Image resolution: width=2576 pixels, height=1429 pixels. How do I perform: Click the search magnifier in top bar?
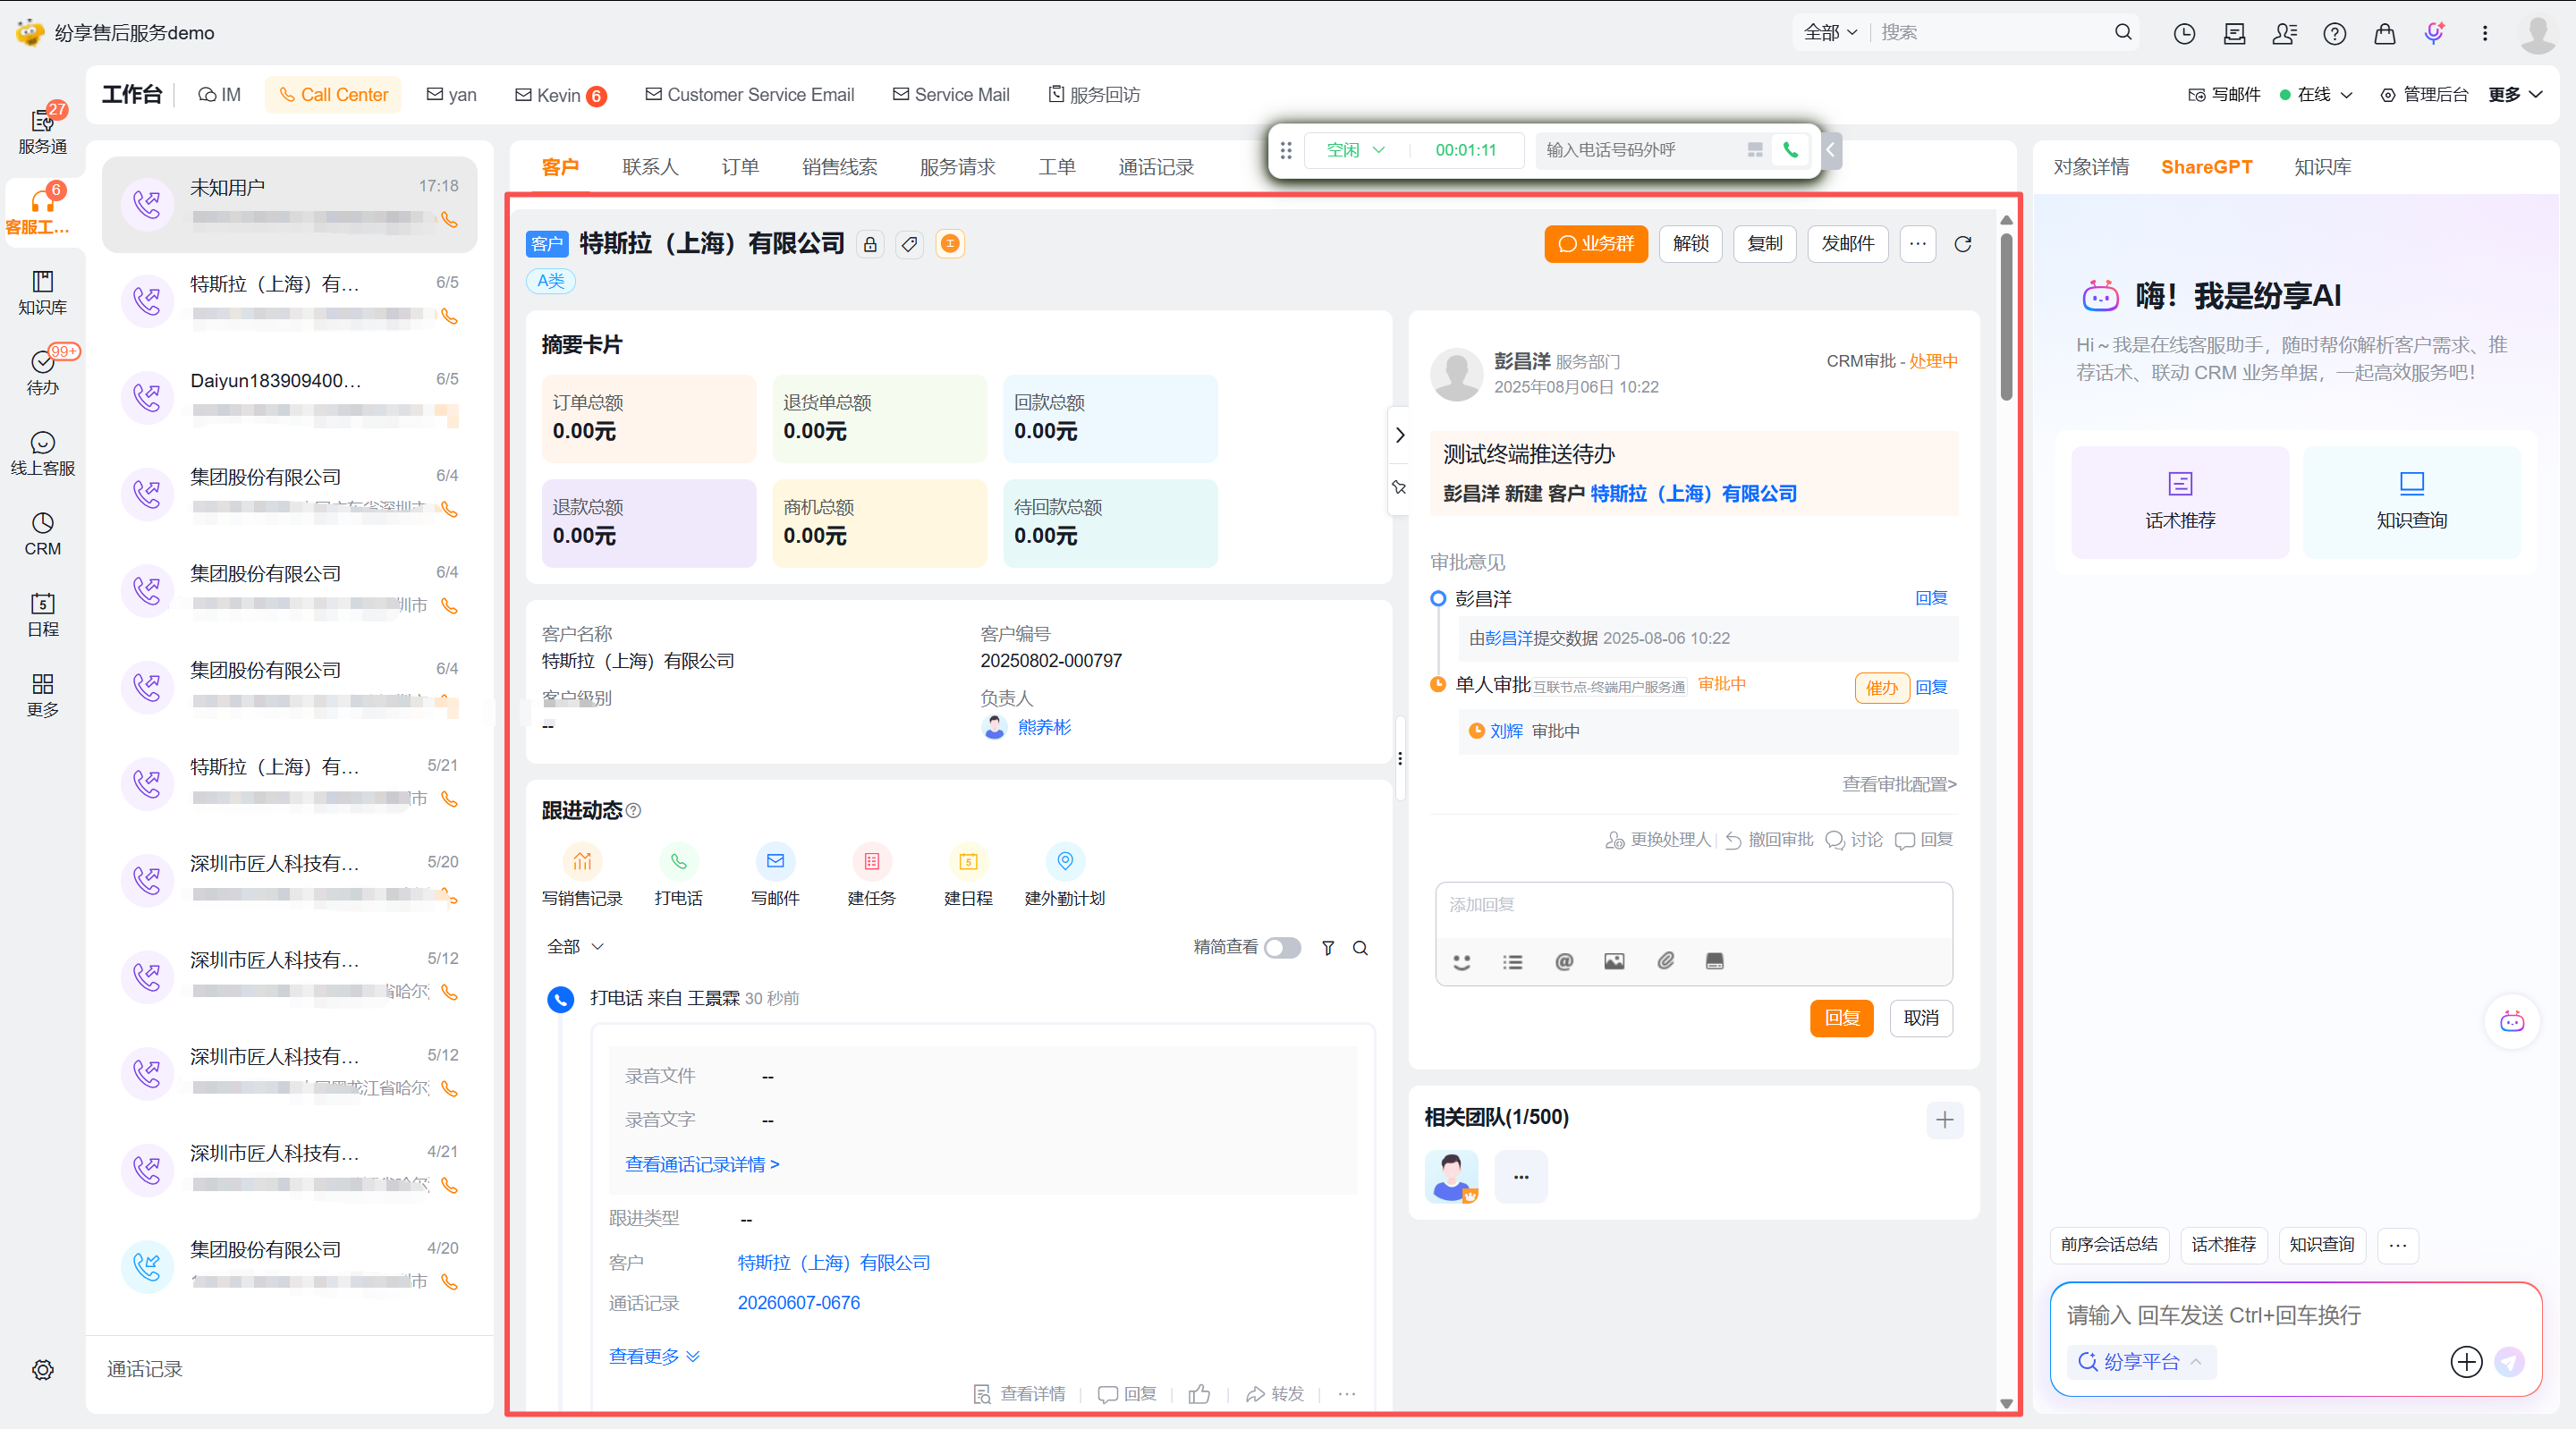coord(2123,32)
